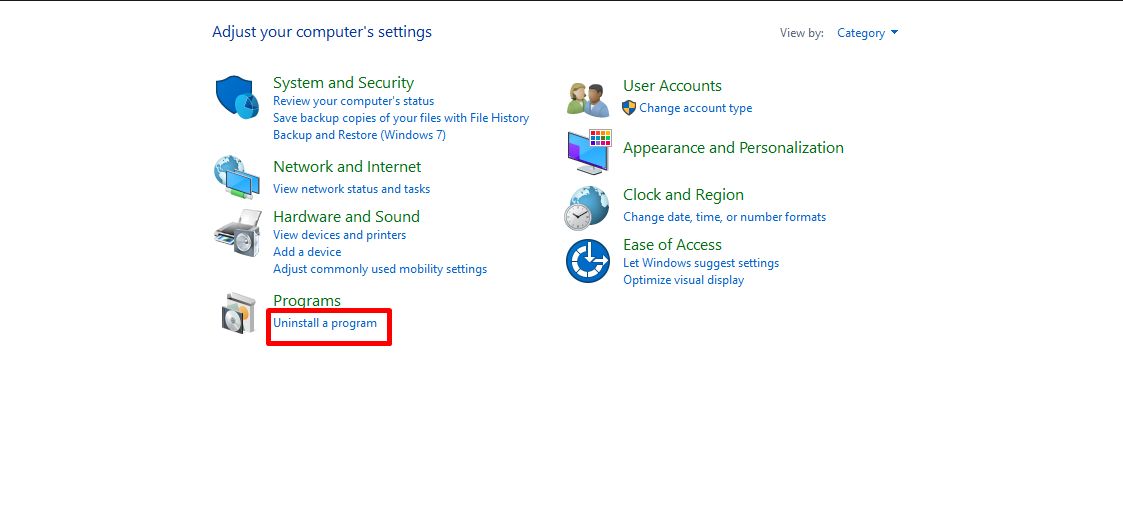Click Save backup copies with File History
This screenshot has height=520, width=1123.
point(400,118)
